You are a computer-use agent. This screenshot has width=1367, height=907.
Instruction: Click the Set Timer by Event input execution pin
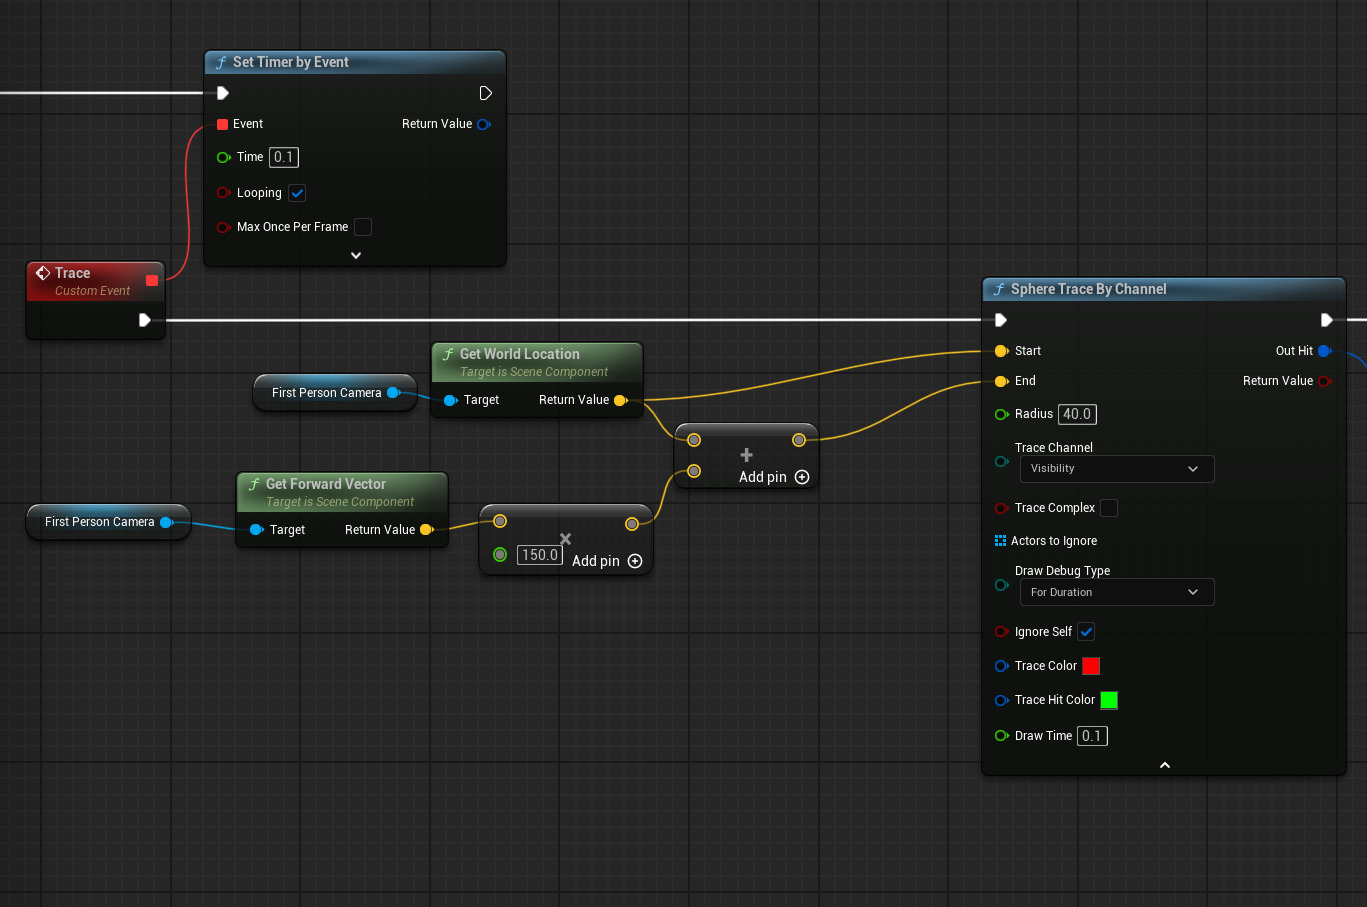(x=223, y=93)
